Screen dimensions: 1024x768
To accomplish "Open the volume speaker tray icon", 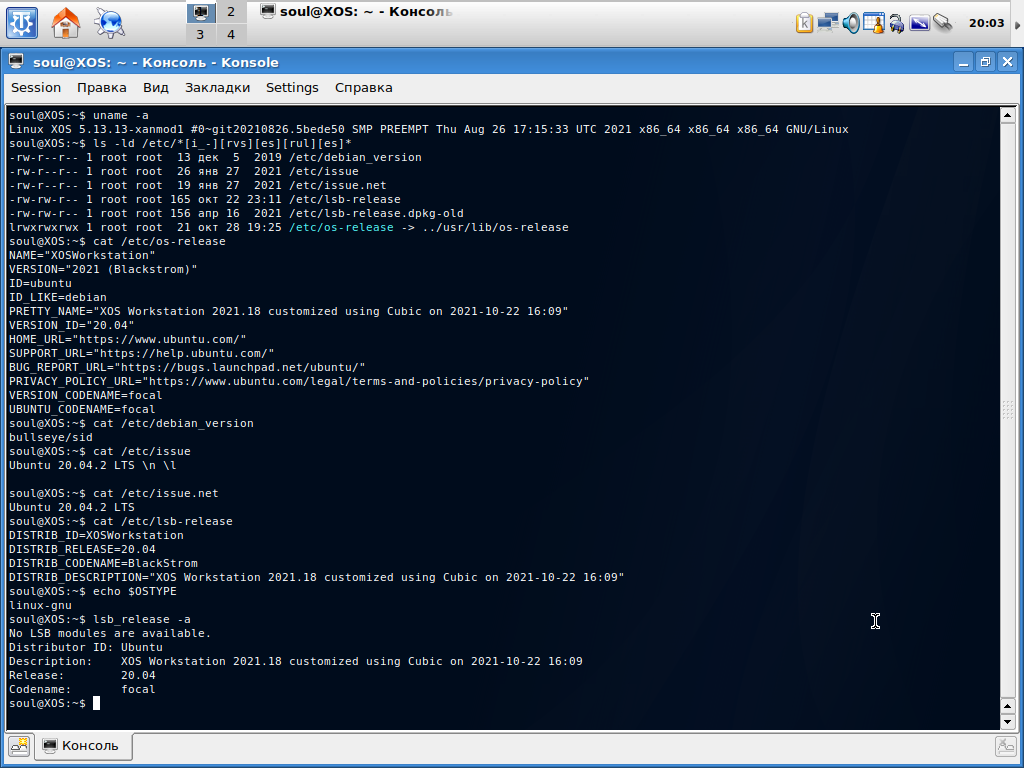I will pyautogui.click(x=850, y=24).
